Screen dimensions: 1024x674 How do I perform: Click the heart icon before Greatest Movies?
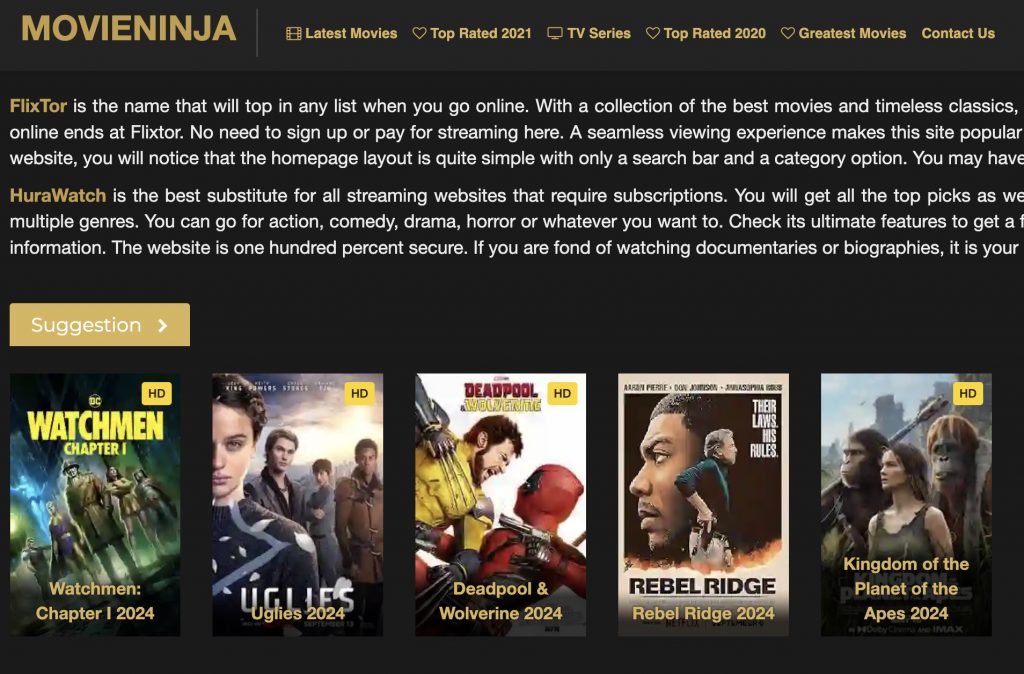point(788,33)
